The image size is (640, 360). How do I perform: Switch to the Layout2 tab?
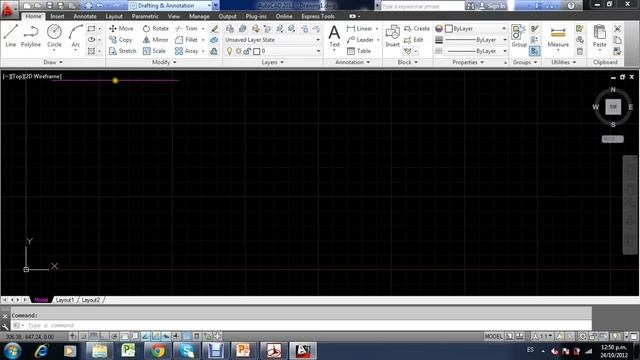[91, 300]
